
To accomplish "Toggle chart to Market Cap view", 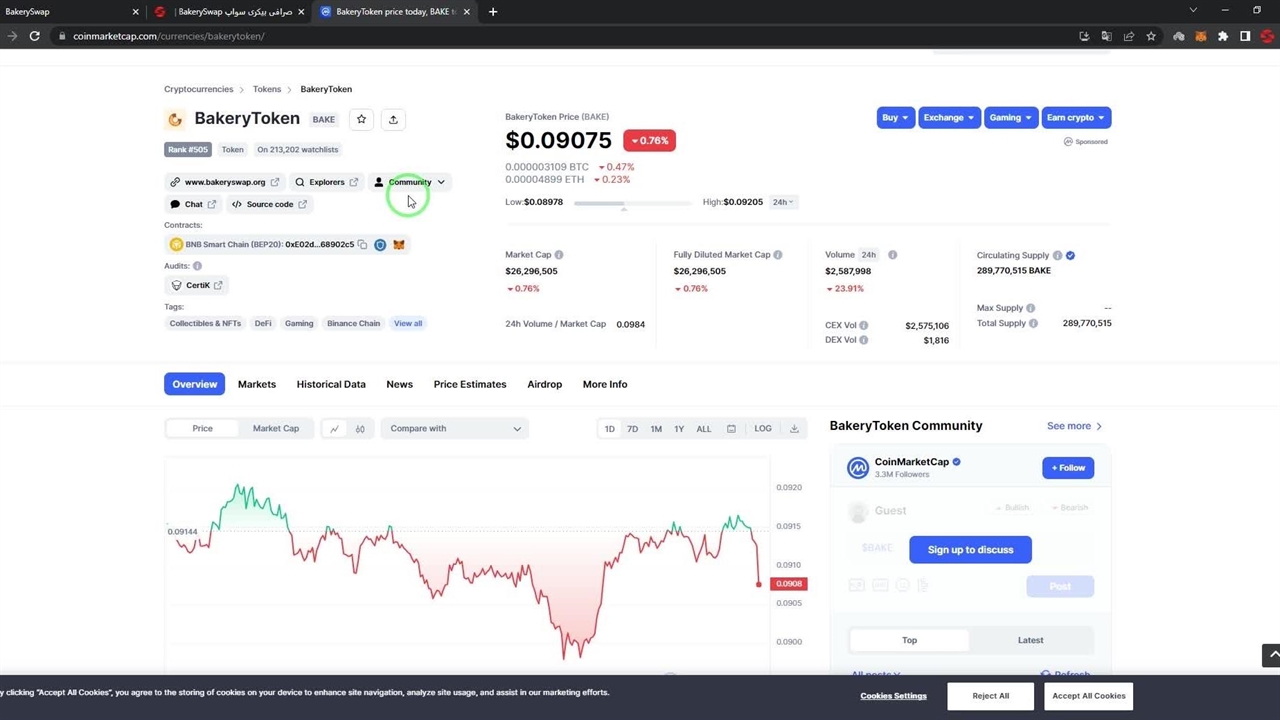I will [275, 429].
